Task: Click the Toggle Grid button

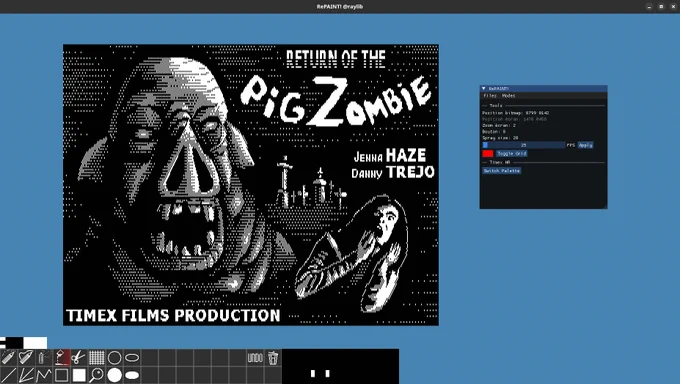Action: tap(512, 154)
